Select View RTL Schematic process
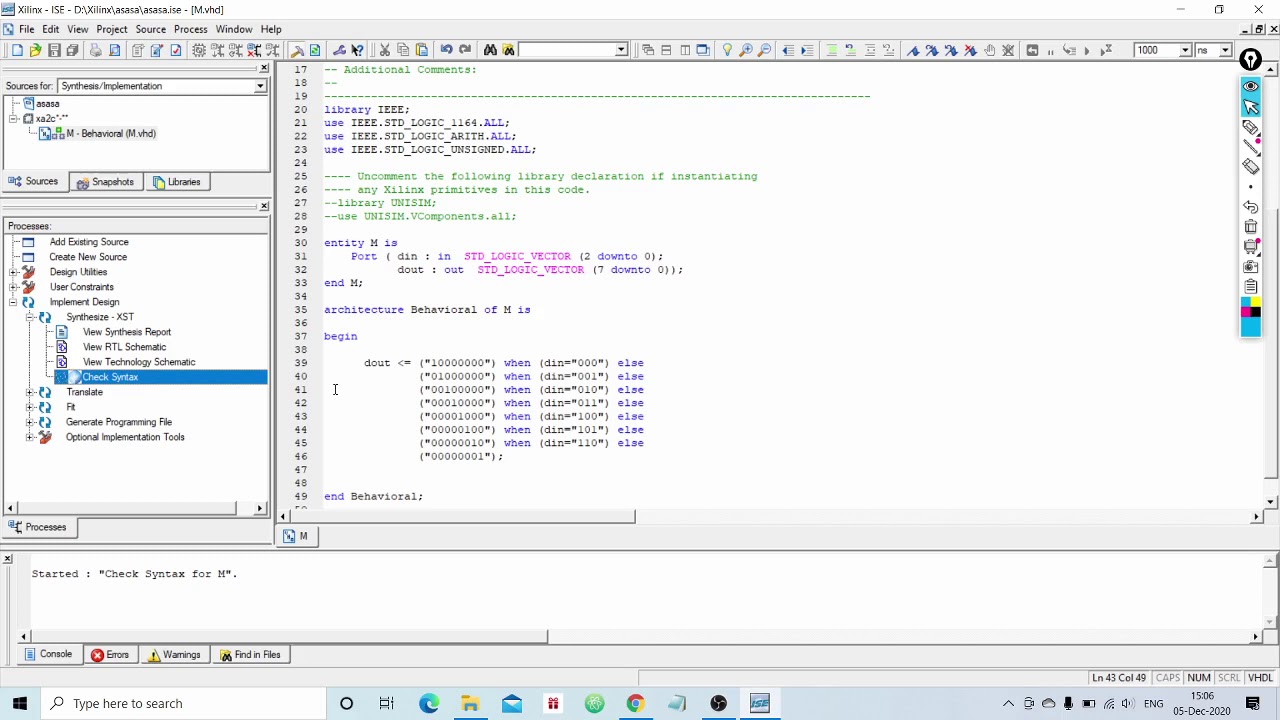The width and height of the screenshot is (1280, 720). tap(124, 347)
